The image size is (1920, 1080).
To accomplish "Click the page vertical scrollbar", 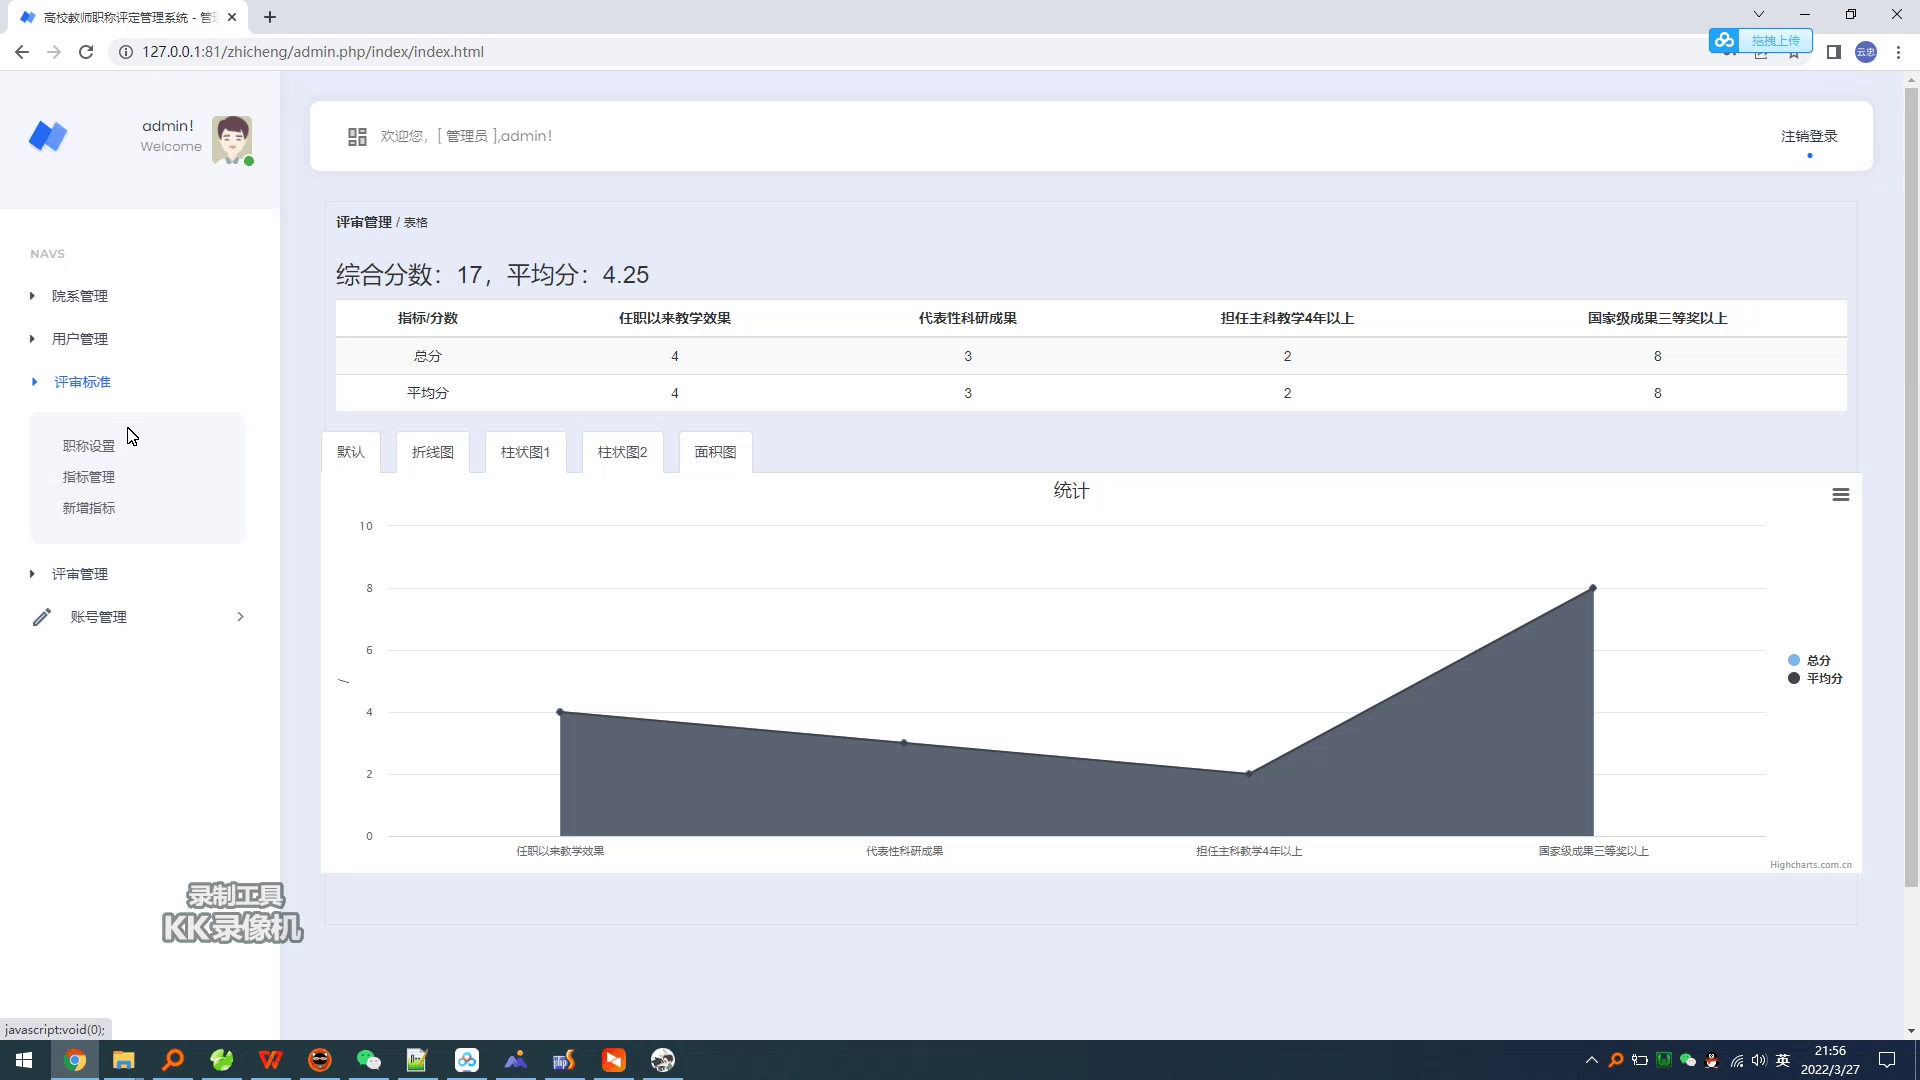I will 1911,487.
